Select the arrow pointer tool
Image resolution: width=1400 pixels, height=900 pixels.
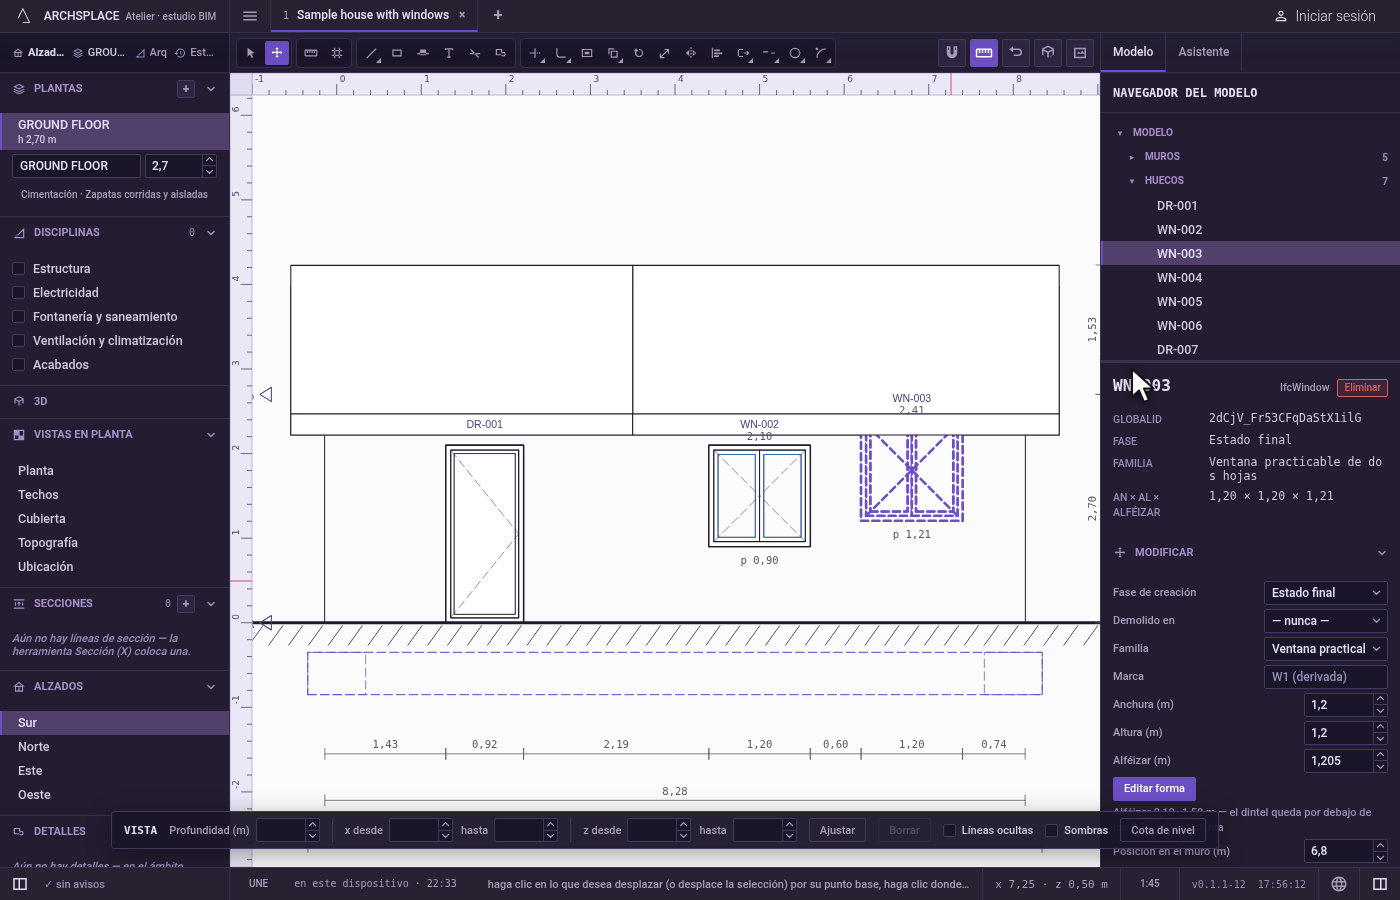[251, 53]
